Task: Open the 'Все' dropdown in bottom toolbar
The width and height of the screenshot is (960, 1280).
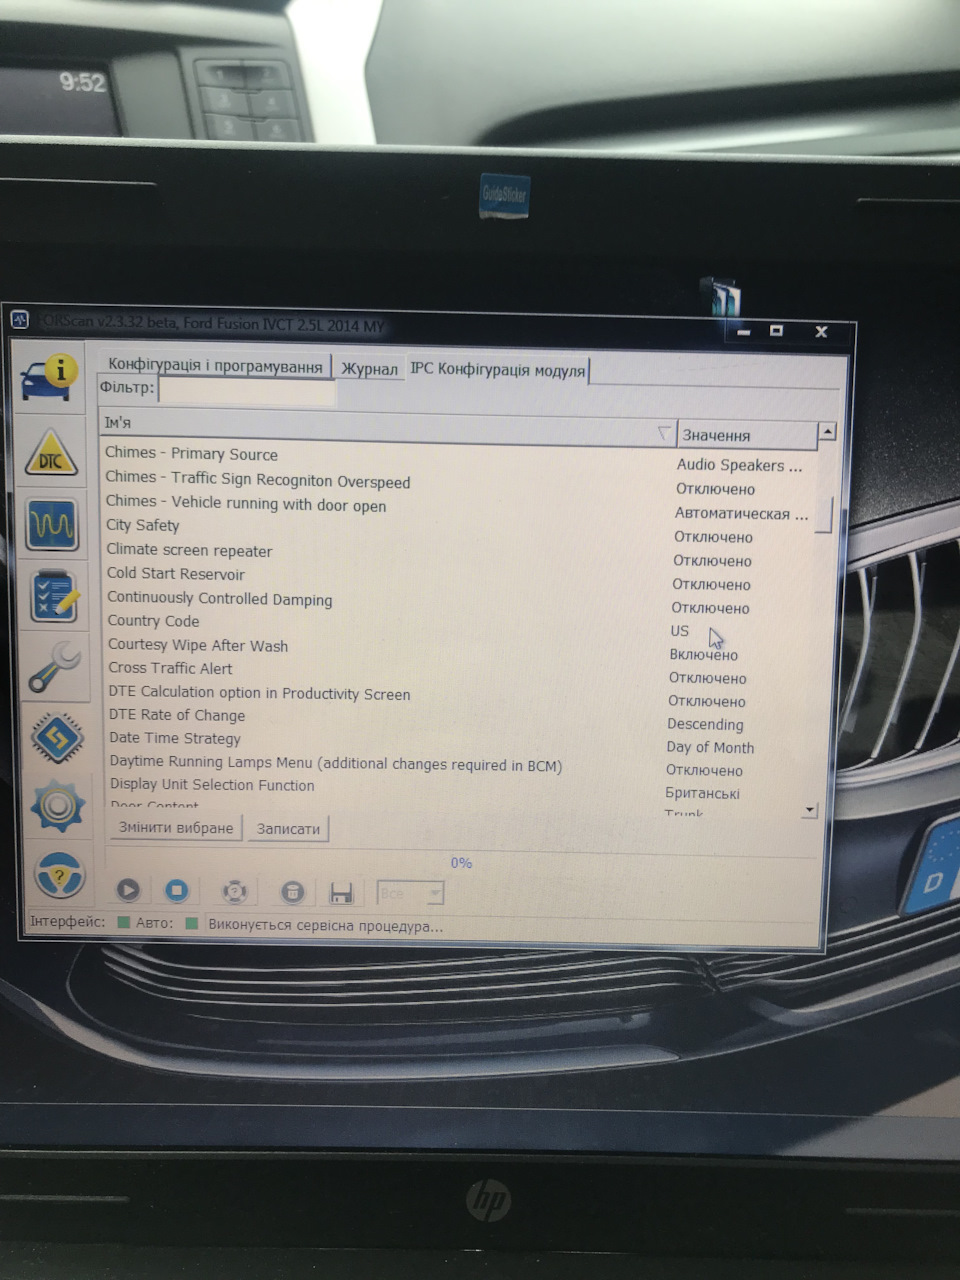Action: [x=410, y=893]
